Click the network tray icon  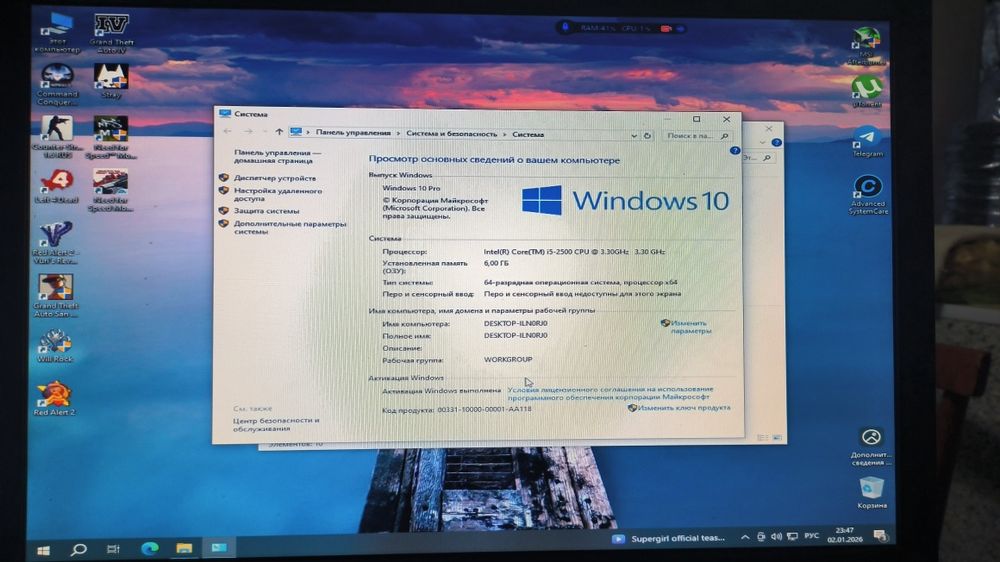coord(792,536)
